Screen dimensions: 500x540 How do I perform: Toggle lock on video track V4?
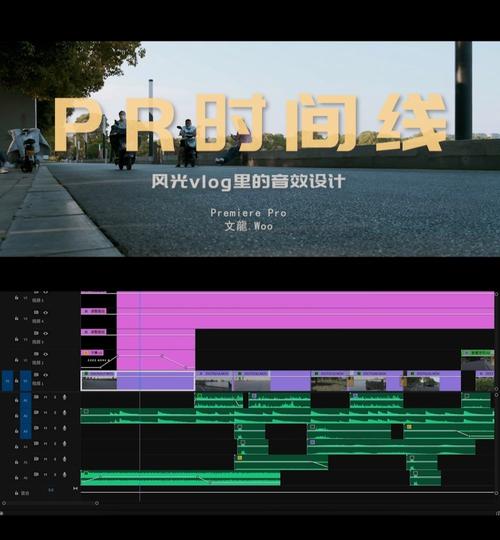[x=16, y=318]
